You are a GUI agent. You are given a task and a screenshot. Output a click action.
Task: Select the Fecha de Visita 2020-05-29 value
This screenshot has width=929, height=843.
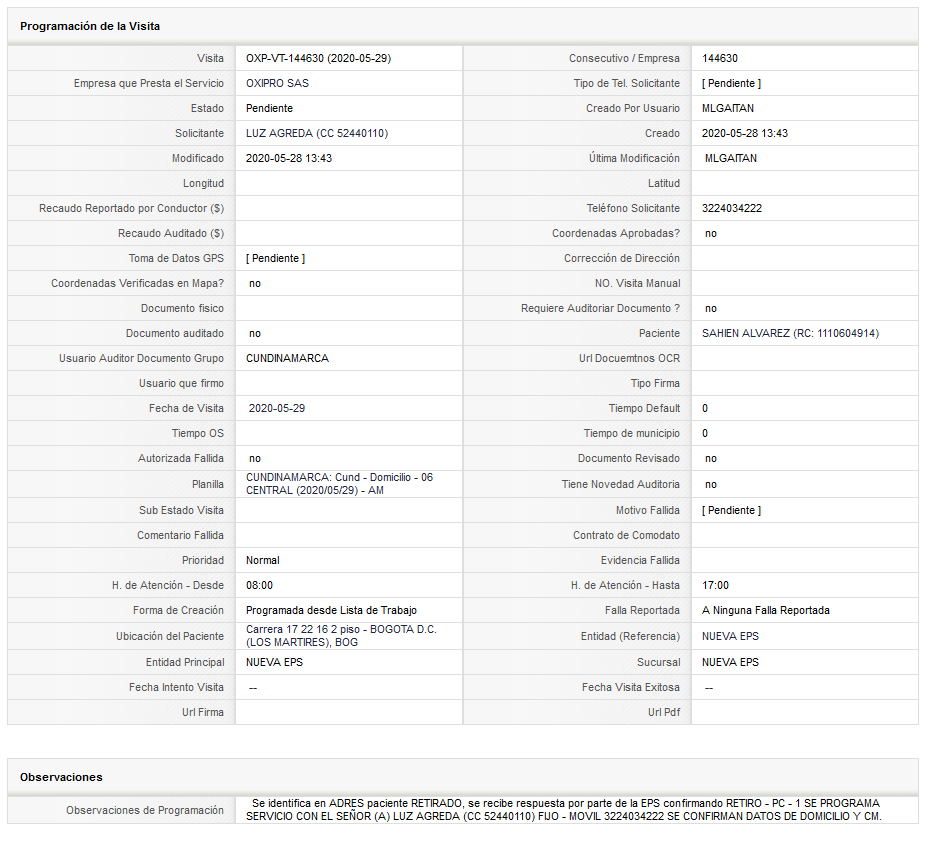point(277,408)
